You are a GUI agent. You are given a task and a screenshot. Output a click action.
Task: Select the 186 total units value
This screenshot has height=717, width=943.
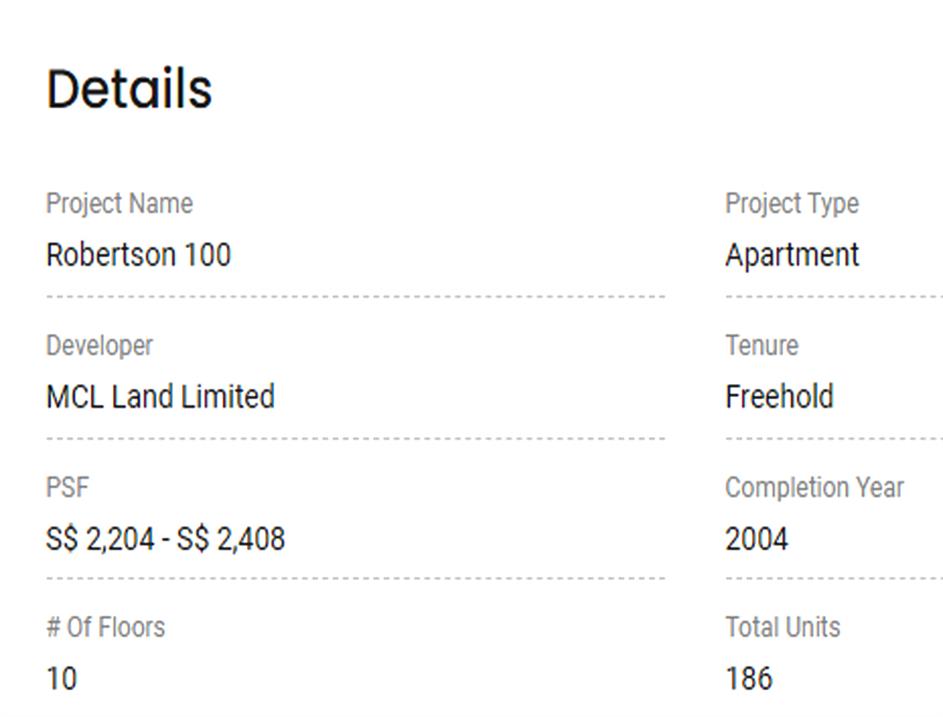pos(748,679)
